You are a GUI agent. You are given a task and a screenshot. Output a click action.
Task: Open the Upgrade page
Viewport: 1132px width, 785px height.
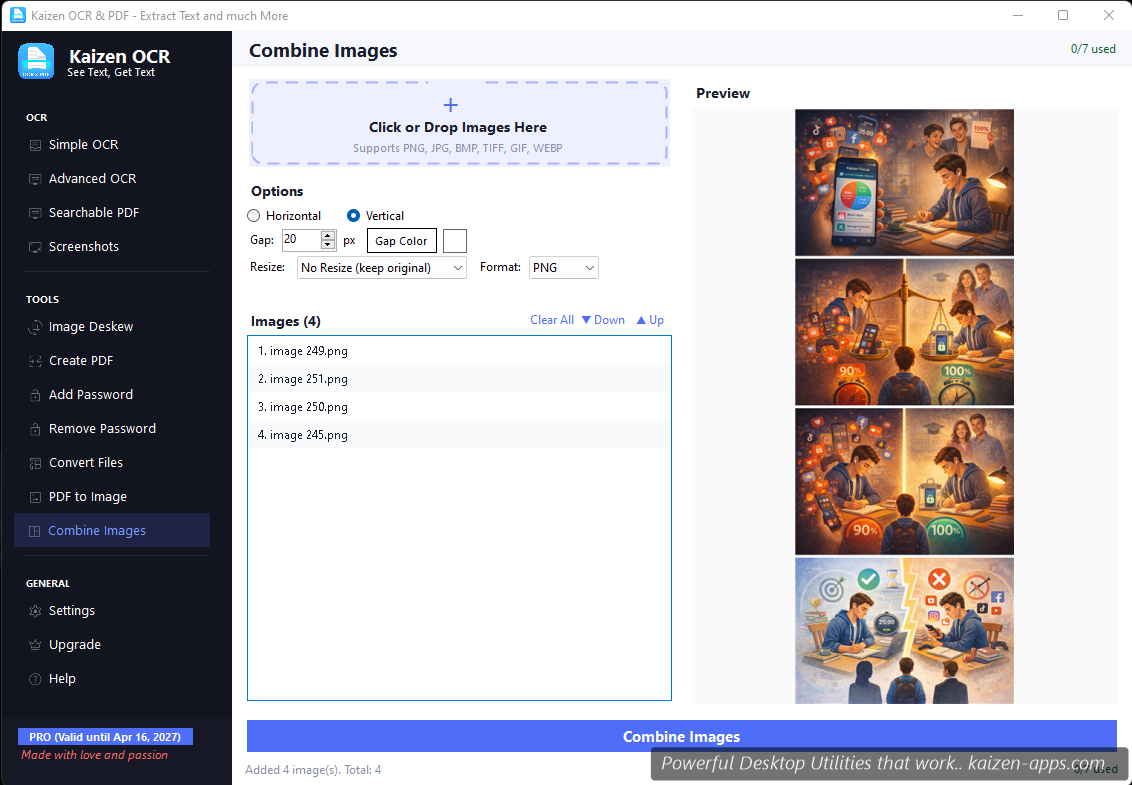coord(72,644)
